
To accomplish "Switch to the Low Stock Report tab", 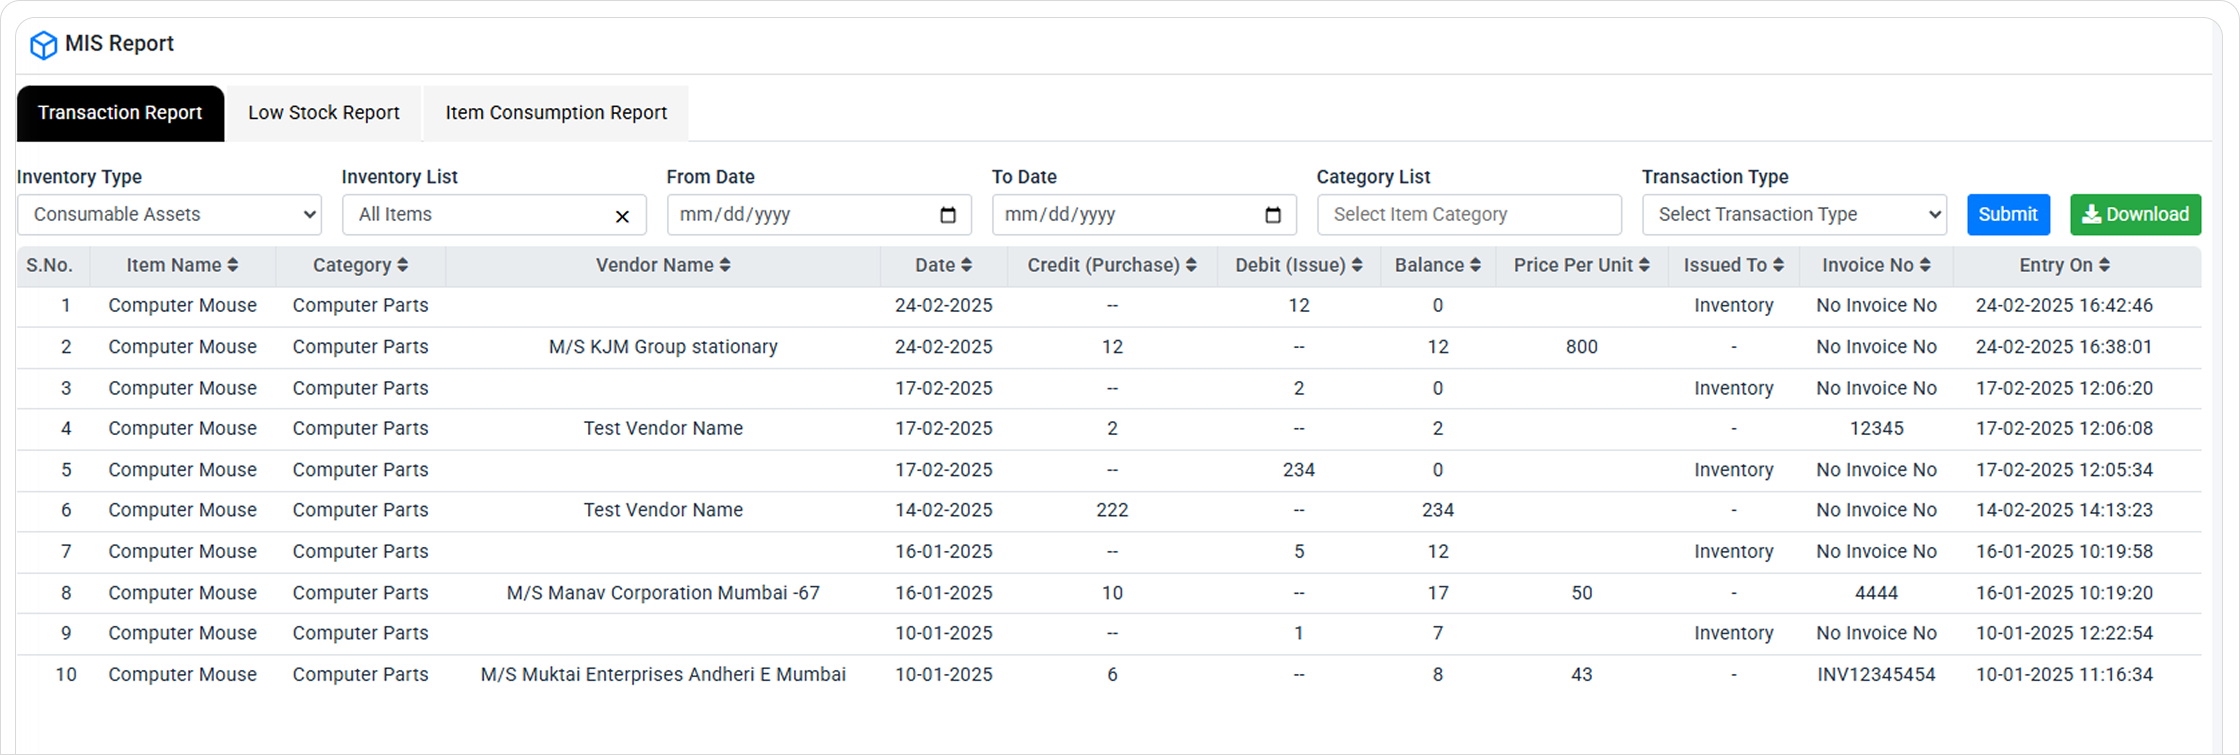I will pyautogui.click(x=324, y=113).
